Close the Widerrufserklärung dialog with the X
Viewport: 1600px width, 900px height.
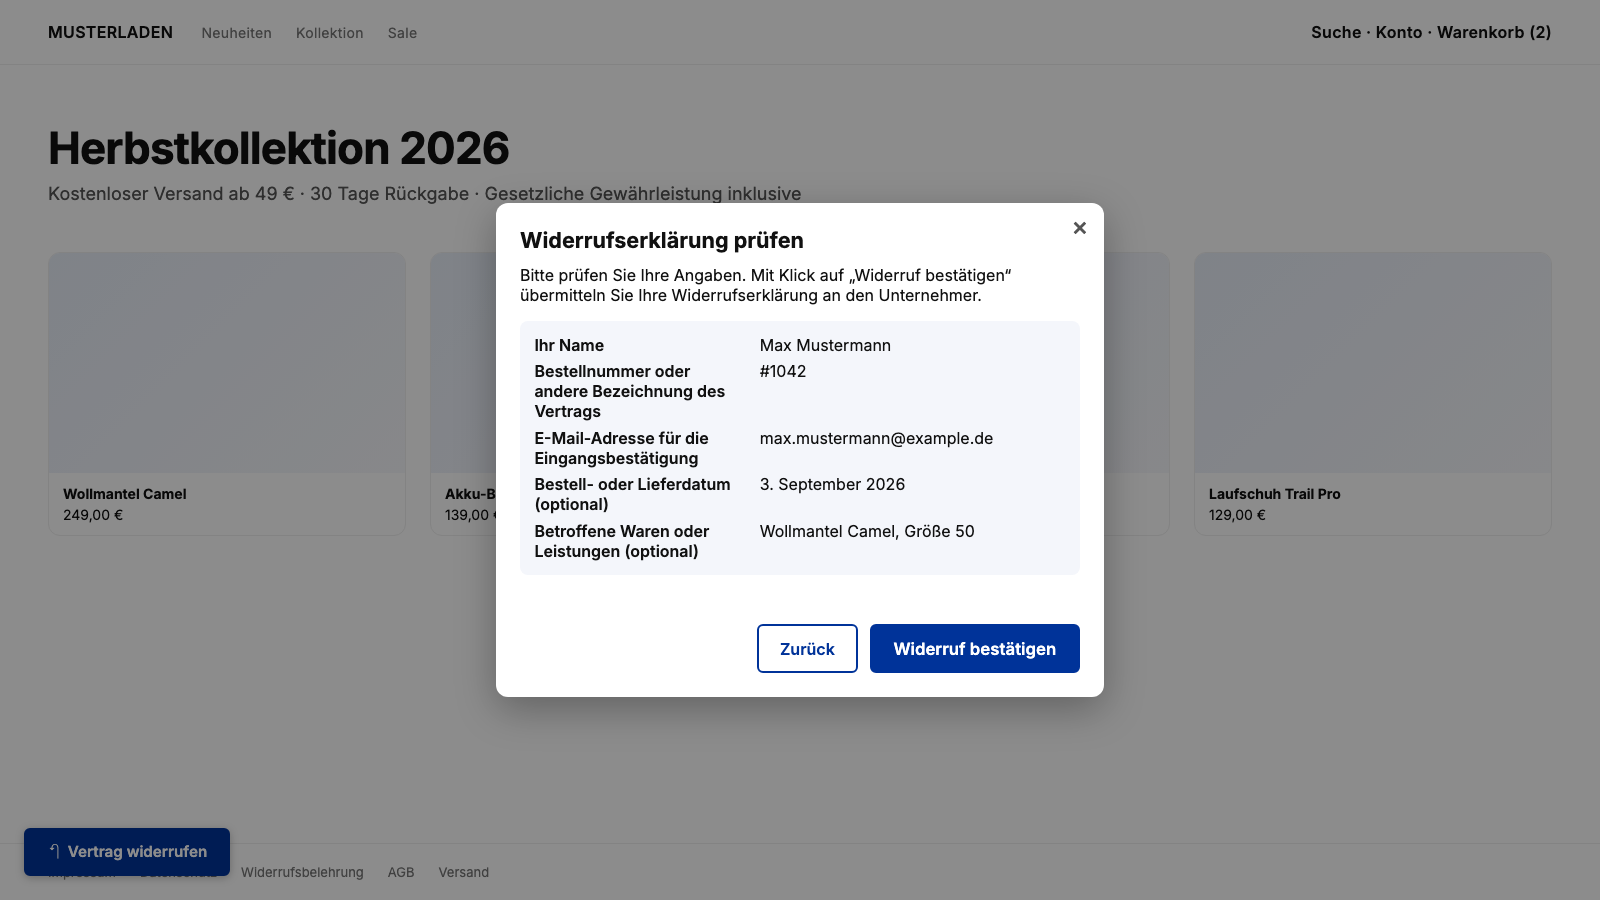1079,228
